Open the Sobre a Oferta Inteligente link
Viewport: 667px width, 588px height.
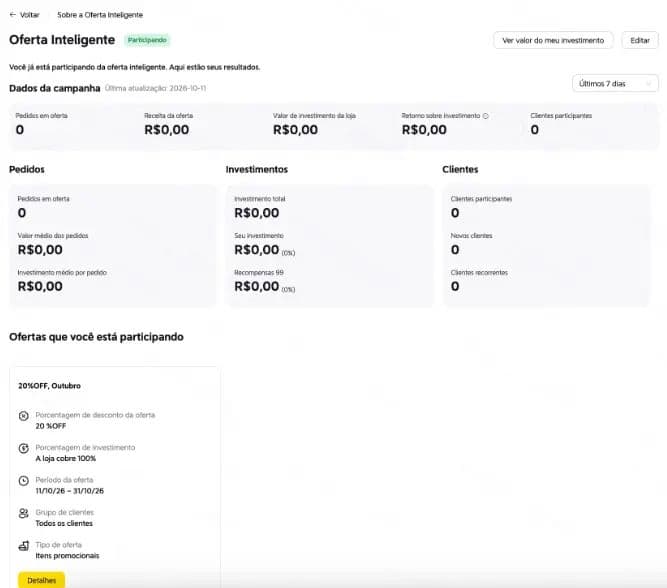[100, 15]
